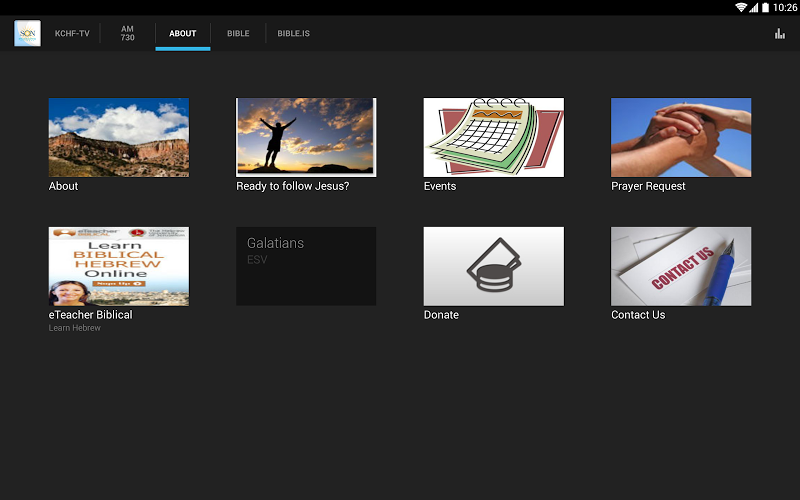Screen dimensions: 800x500
Task: Click the Ready to follow Jesus? label
Action: click(293, 186)
